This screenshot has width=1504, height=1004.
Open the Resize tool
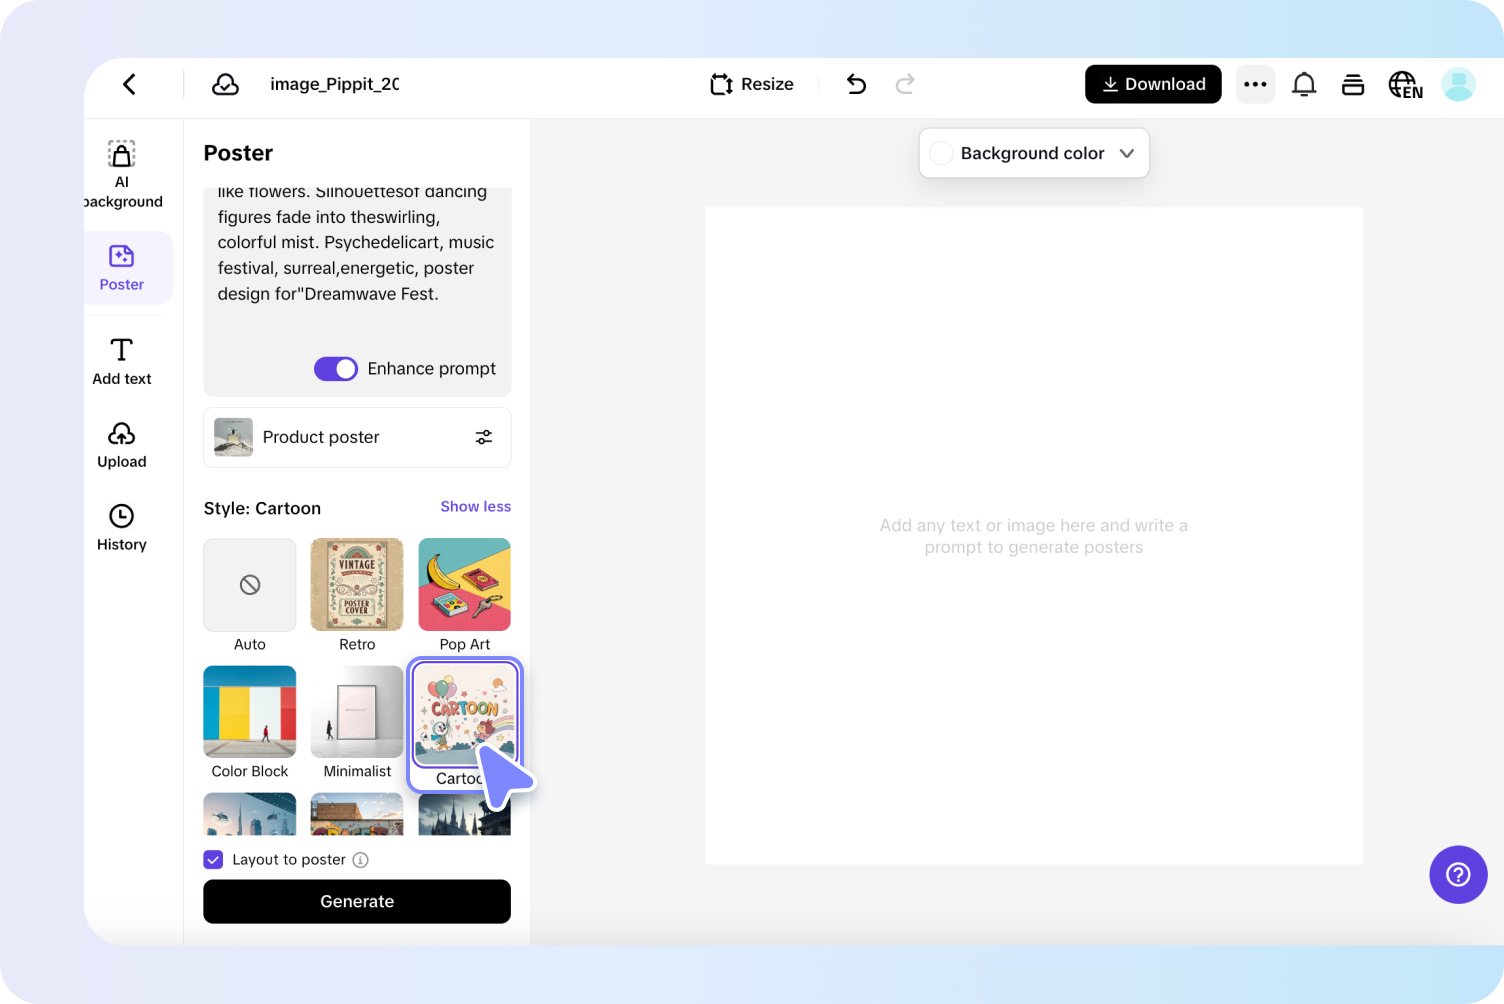click(x=751, y=84)
